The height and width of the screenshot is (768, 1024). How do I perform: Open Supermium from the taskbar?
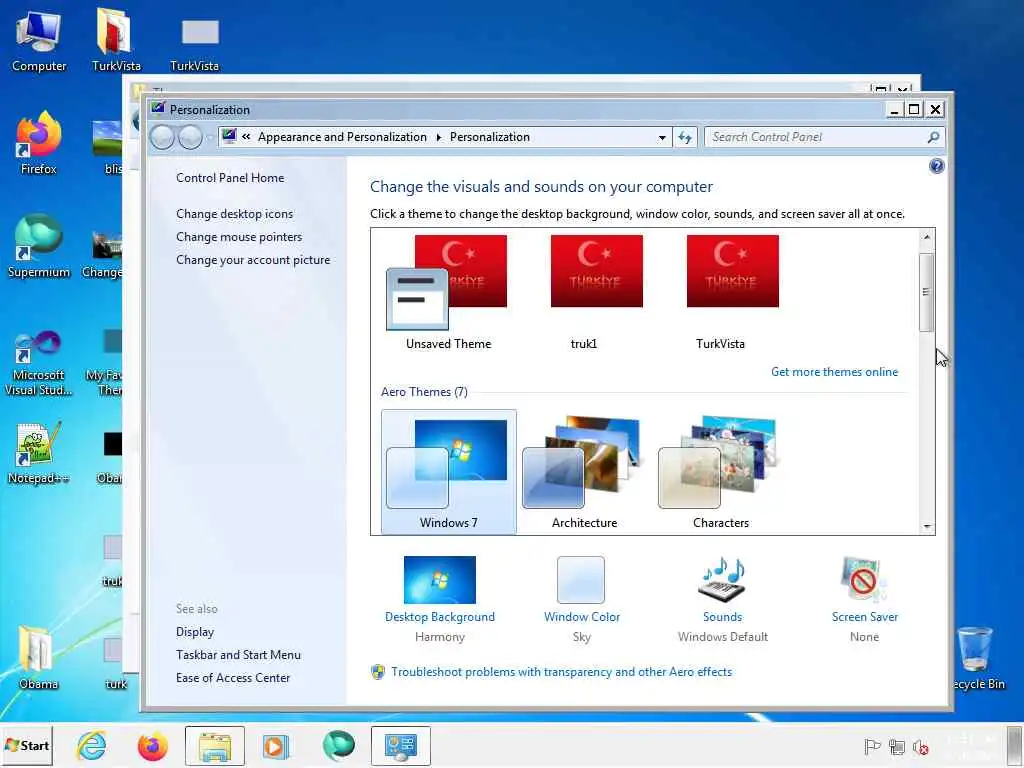click(338, 745)
